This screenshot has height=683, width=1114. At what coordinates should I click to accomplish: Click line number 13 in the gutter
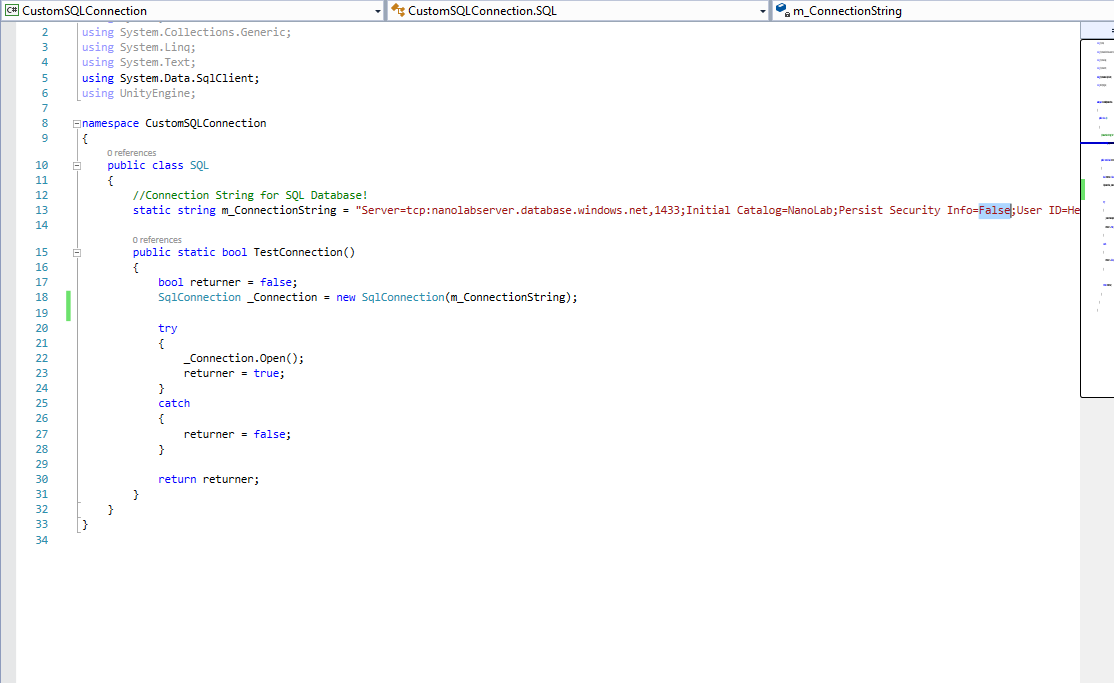click(41, 210)
